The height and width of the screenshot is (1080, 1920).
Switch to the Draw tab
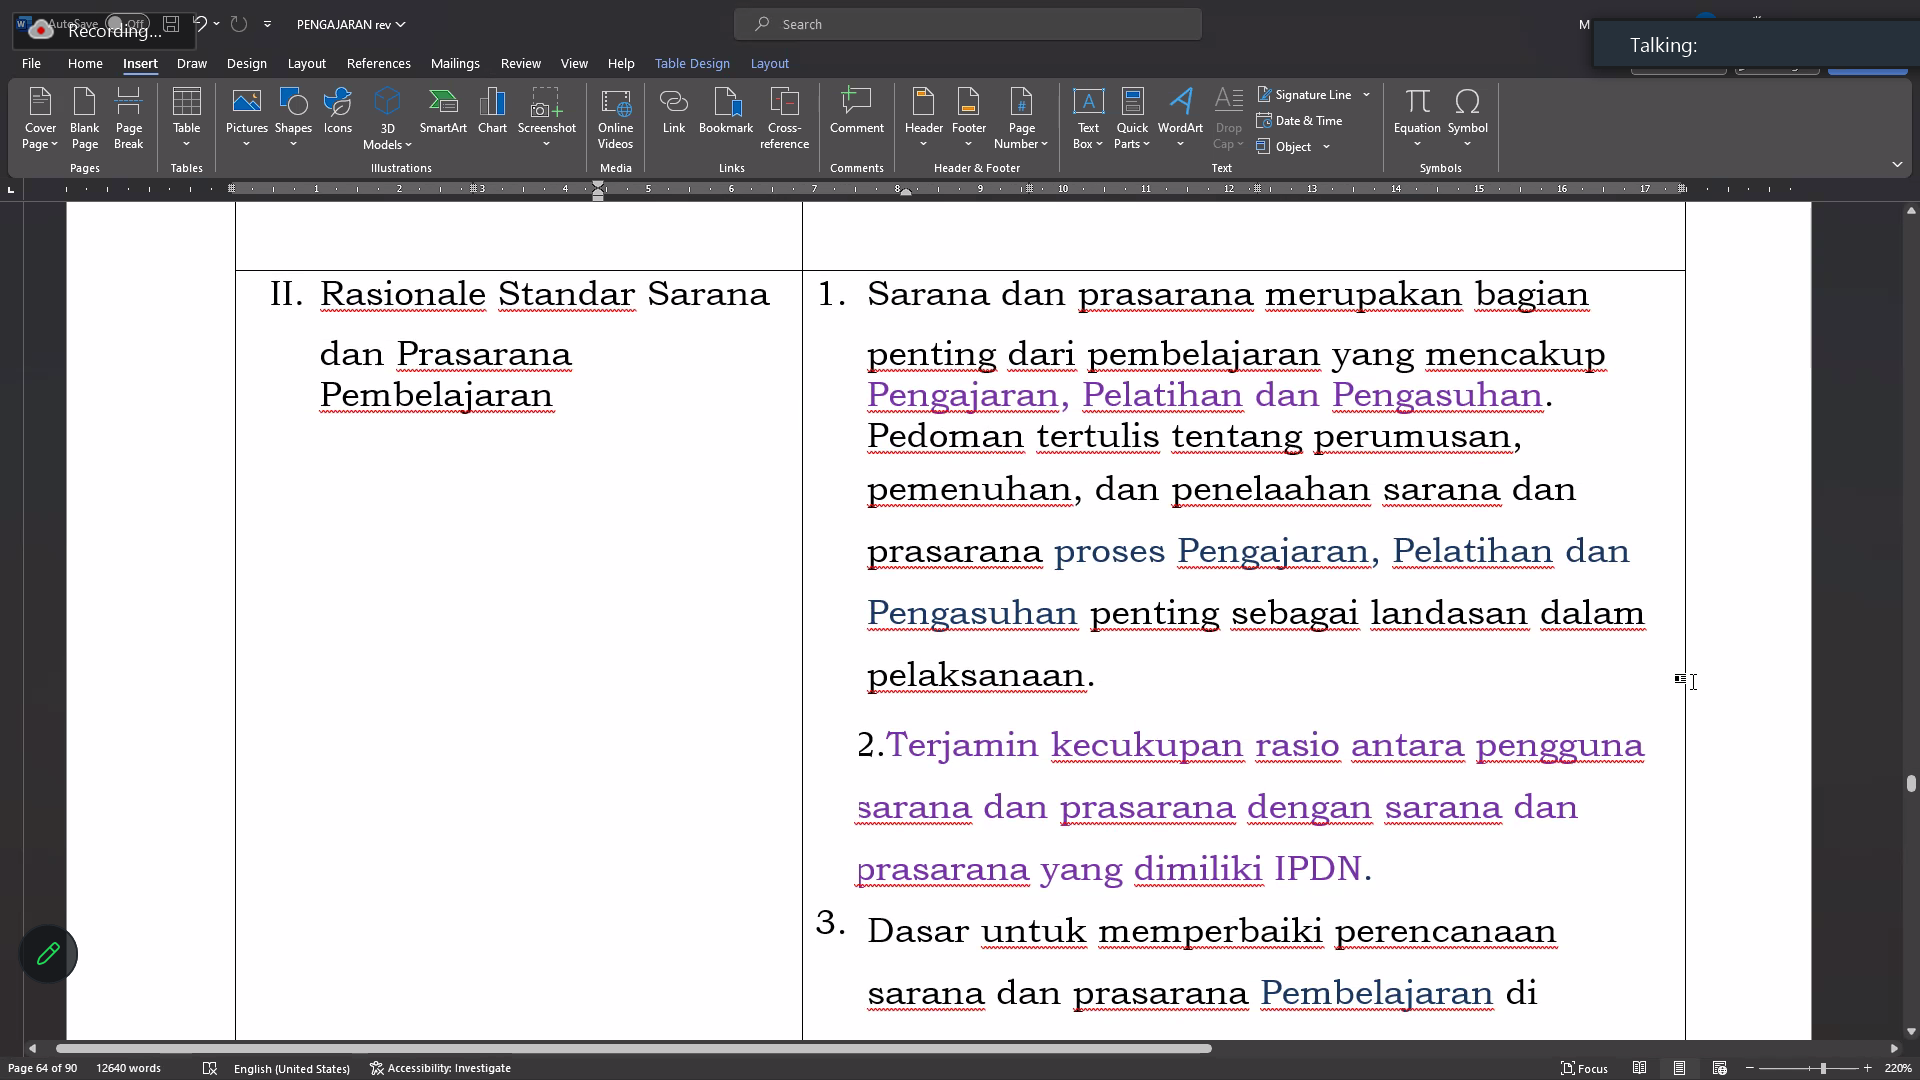tap(192, 63)
